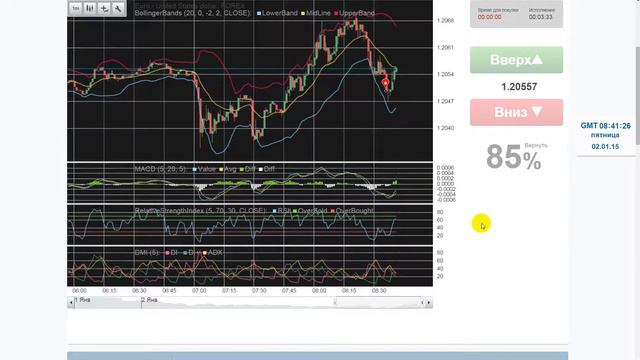
Task: Click the green Вверх buy-up button
Action: pyautogui.click(x=516, y=60)
